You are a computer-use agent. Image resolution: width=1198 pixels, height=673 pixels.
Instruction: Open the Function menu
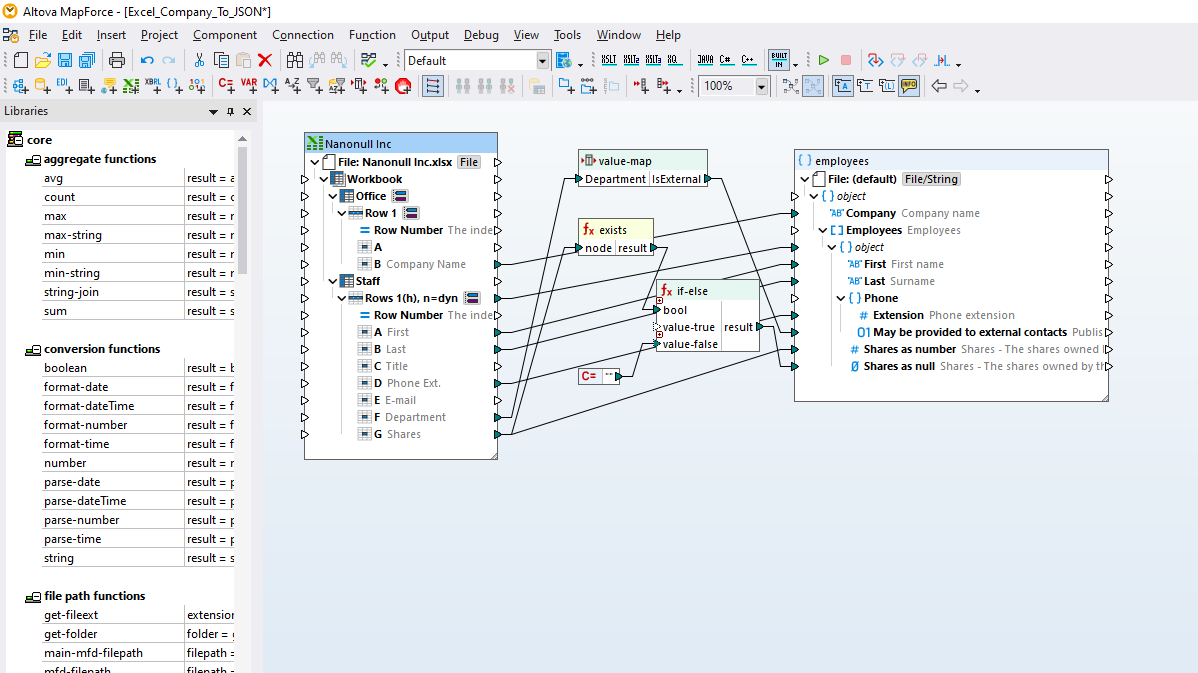(372, 34)
